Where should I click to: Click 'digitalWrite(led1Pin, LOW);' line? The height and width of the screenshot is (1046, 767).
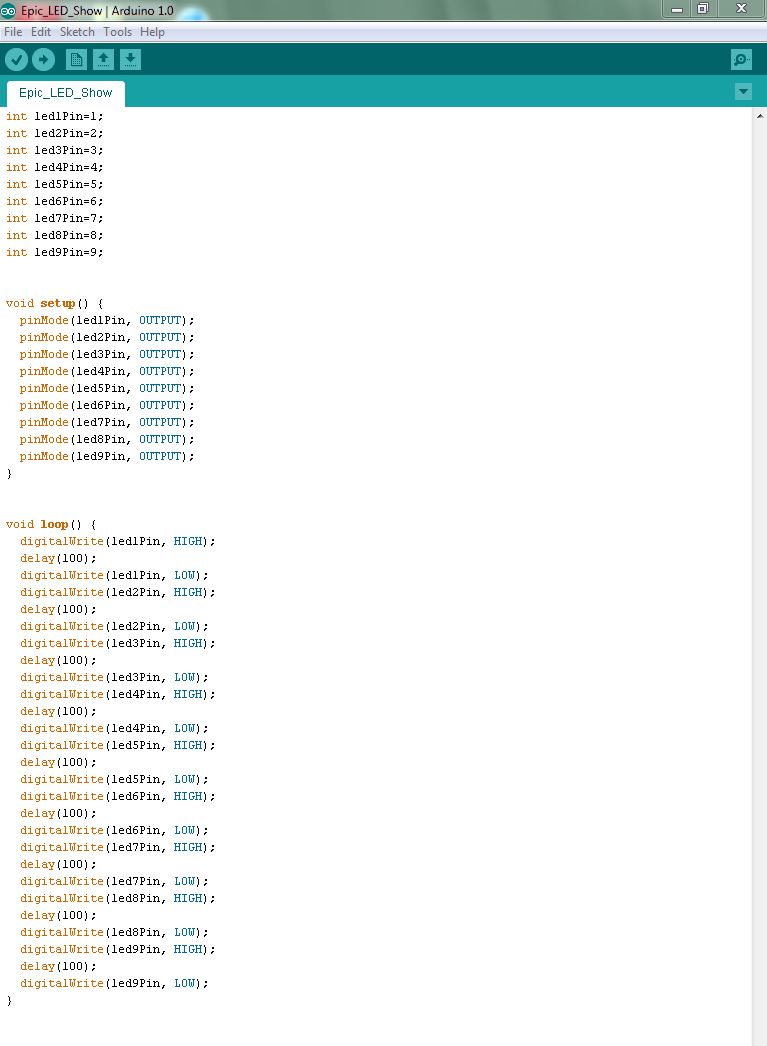coord(114,576)
